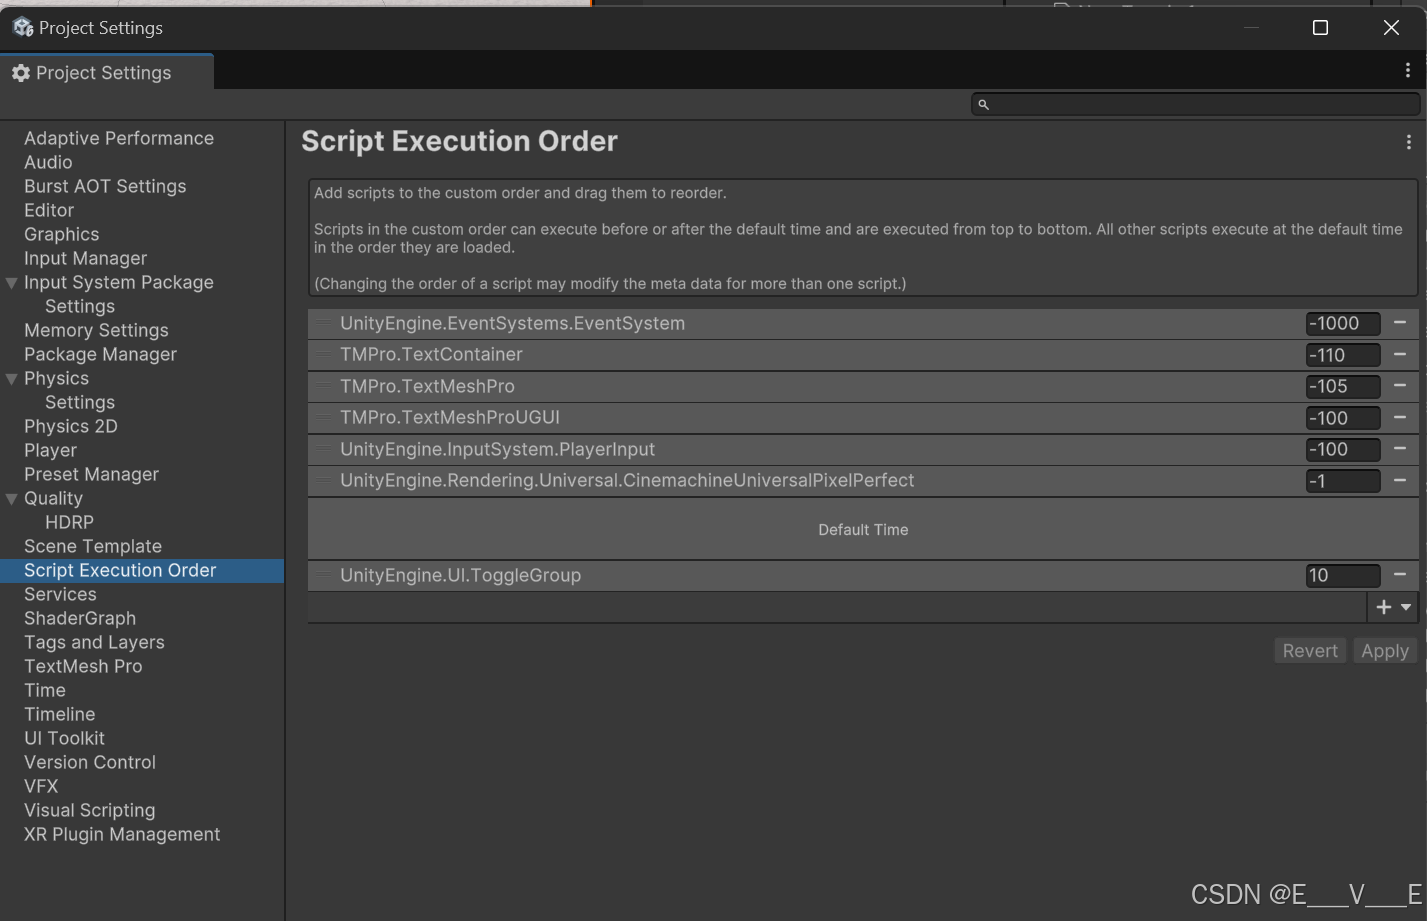Screen dimensions: 1427x921
Task: Click the Revert button
Action: [x=1310, y=651]
